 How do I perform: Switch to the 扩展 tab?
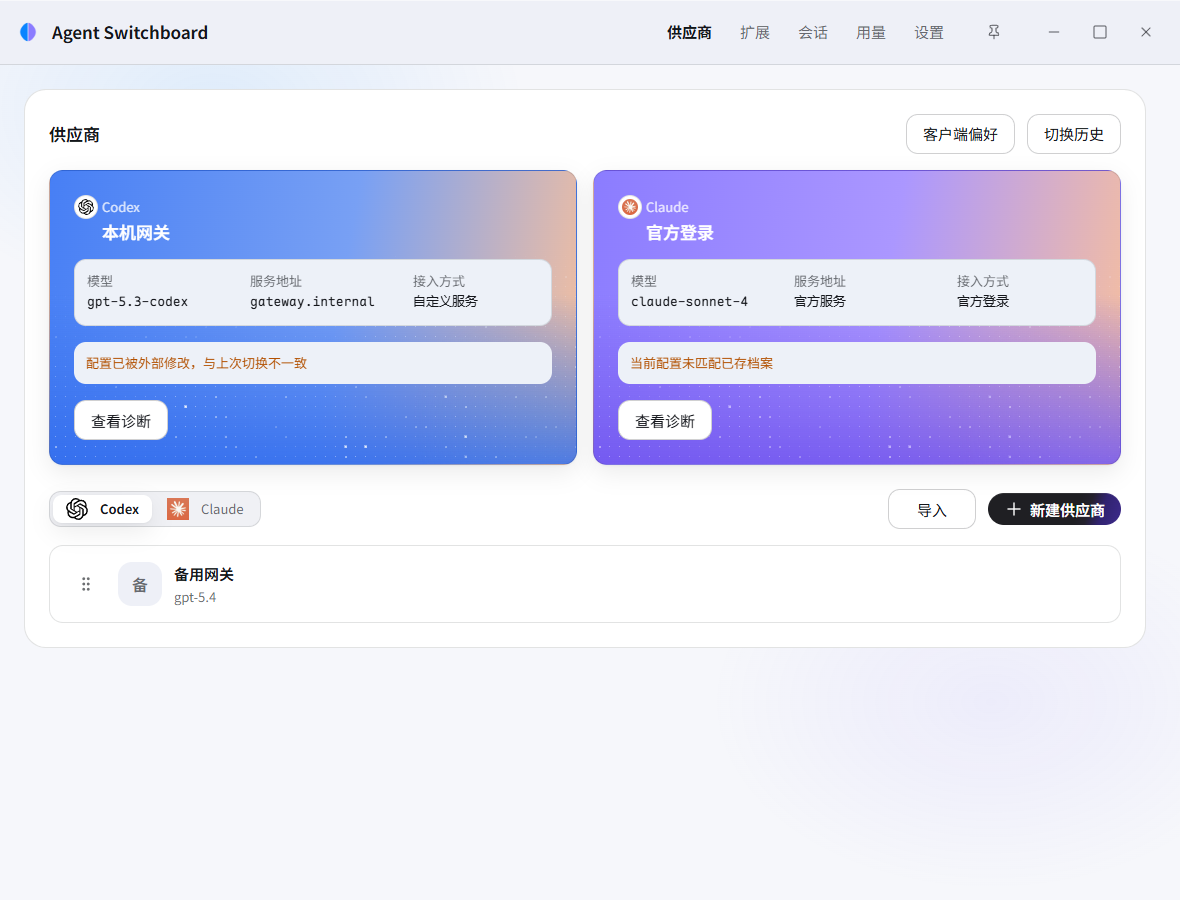coord(755,32)
